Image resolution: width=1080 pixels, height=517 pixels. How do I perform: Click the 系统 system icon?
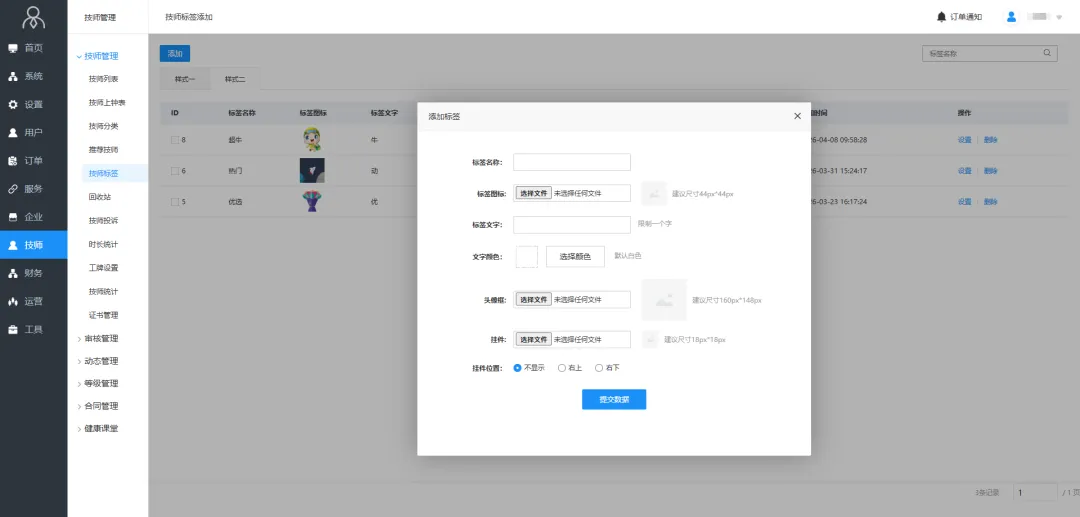pos(13,76)
